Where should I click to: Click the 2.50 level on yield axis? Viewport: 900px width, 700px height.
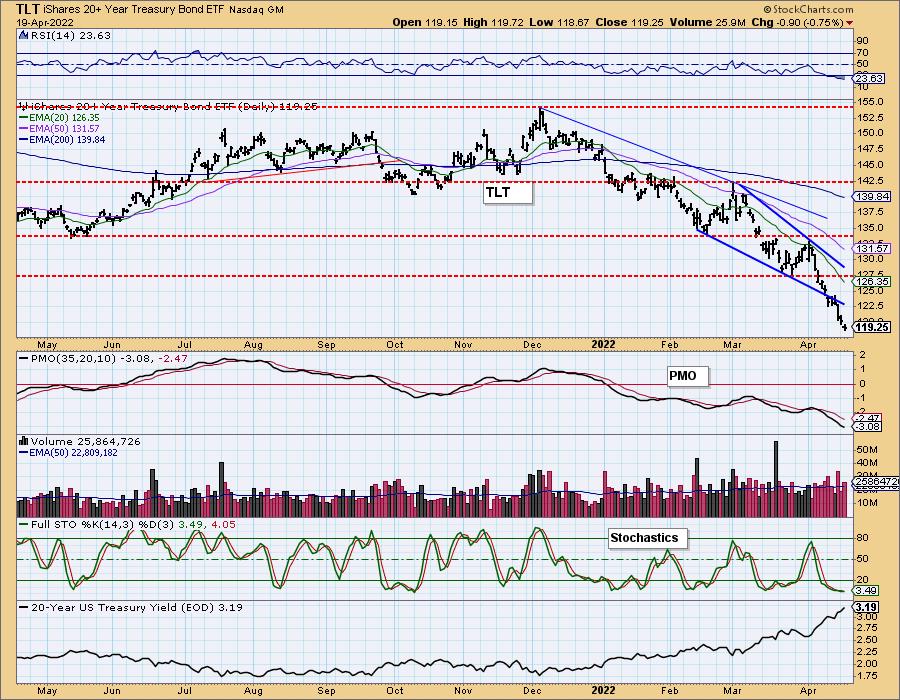pos(867,640)
